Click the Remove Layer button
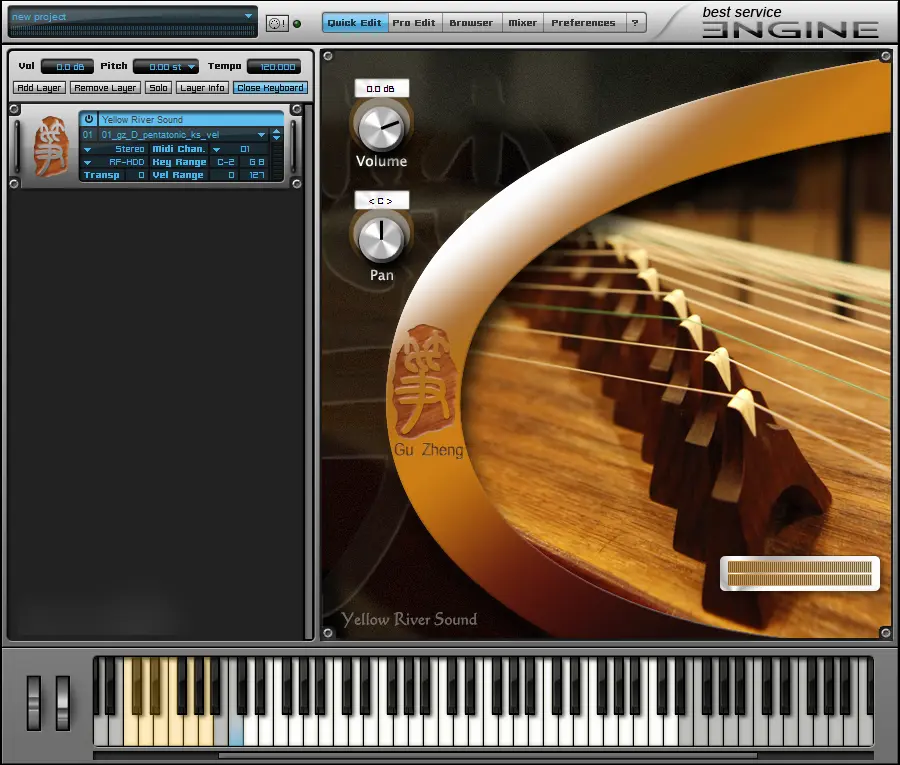 [x=105, y=88]
